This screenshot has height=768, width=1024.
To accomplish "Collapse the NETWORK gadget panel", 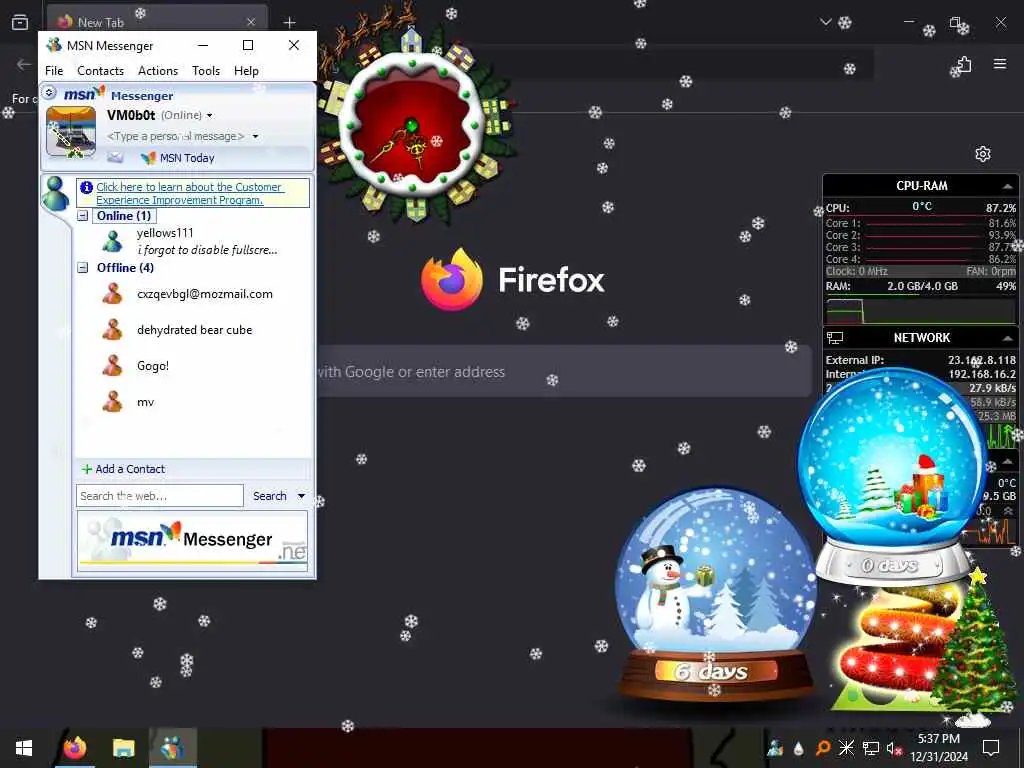I will pos(1008,338).
